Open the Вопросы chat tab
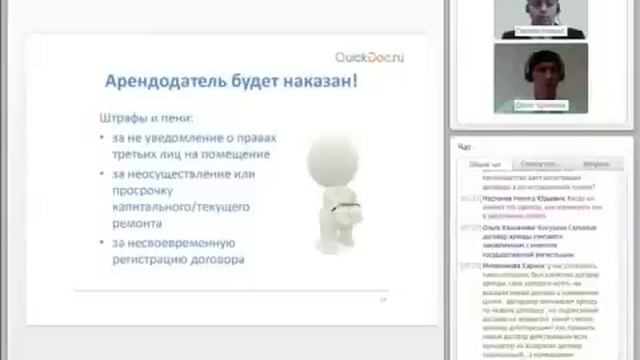The height and width of the screenshot is (360, 640). tap(596, 164)
